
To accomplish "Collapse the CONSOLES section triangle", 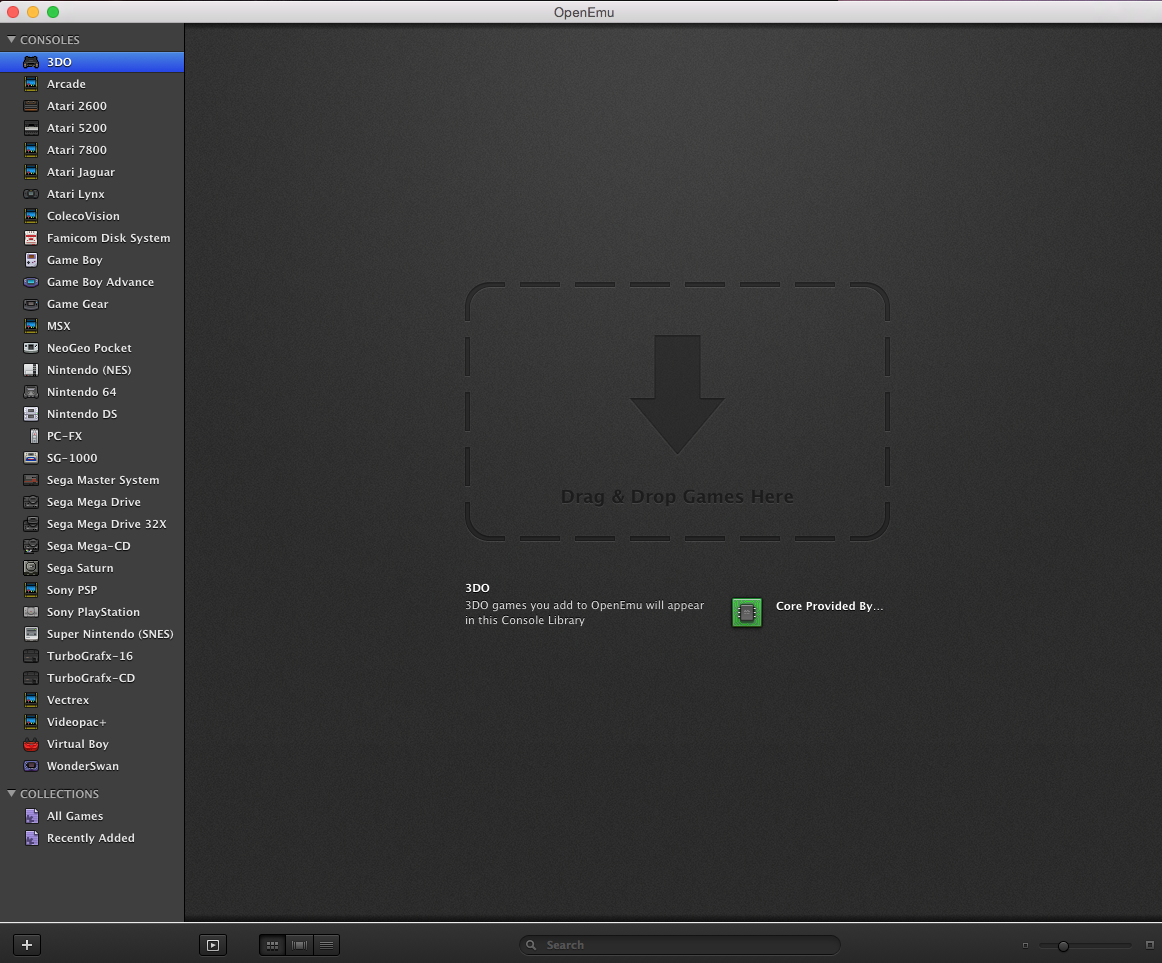I will pyautogui.click(x=11, y=39).
